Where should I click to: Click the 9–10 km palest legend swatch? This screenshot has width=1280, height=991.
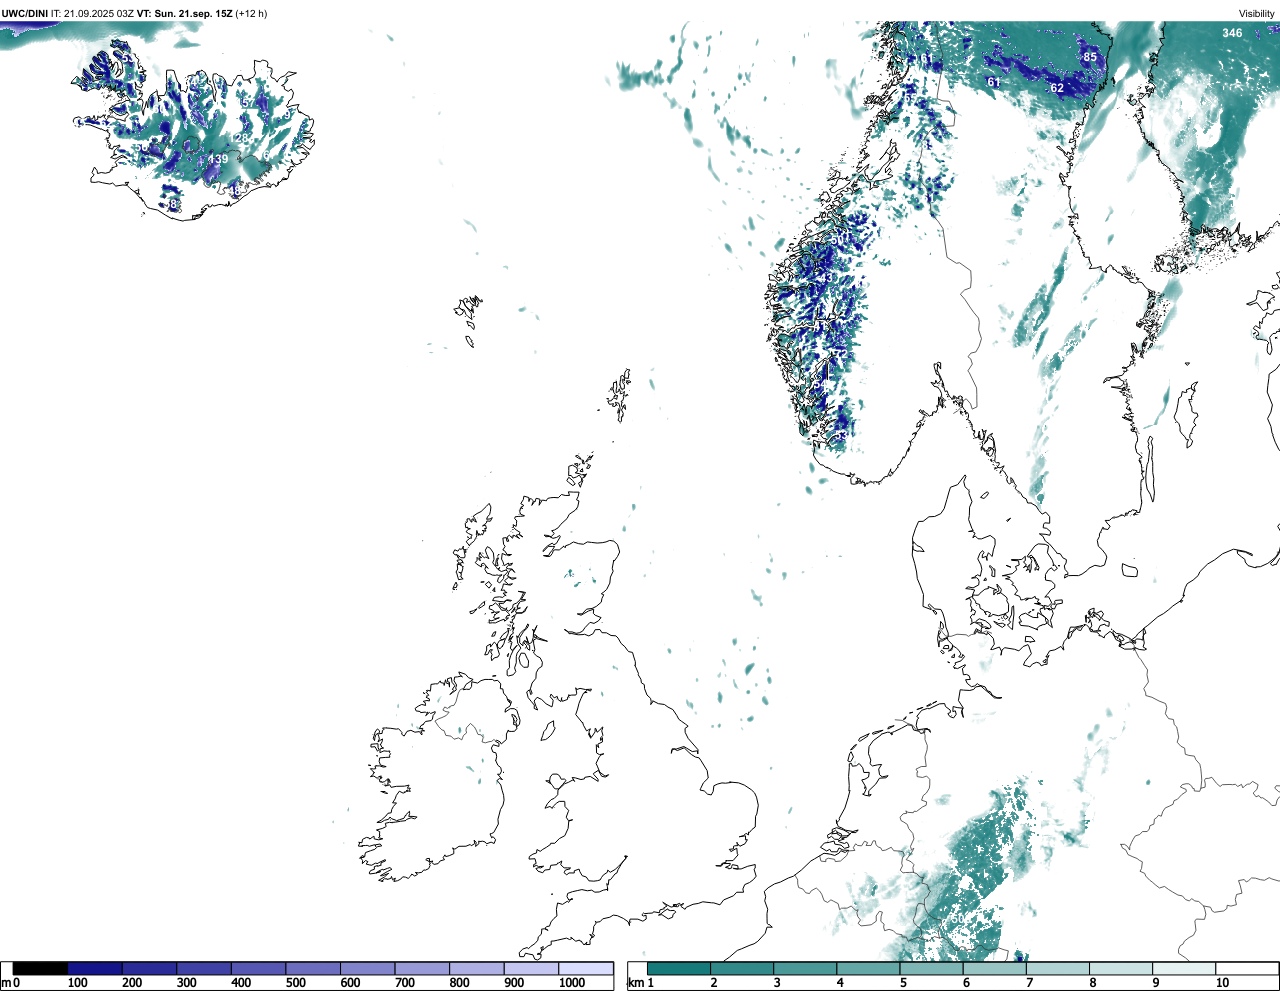(1183, 968)
